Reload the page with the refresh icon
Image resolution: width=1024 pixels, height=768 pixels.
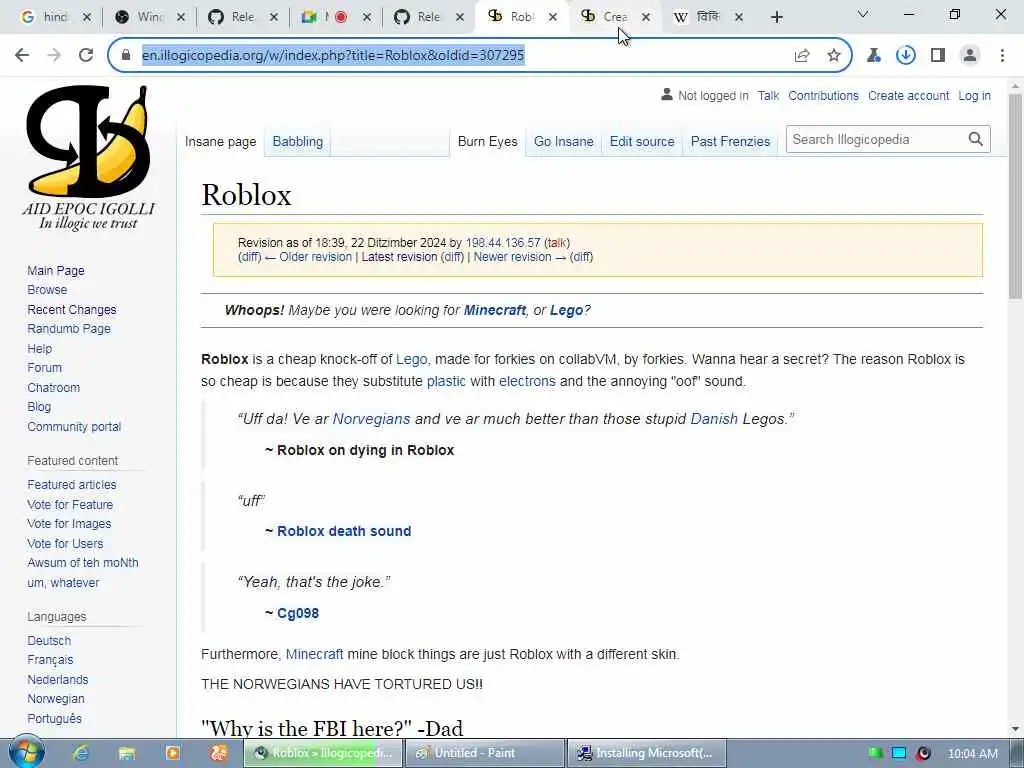(86, 56)
